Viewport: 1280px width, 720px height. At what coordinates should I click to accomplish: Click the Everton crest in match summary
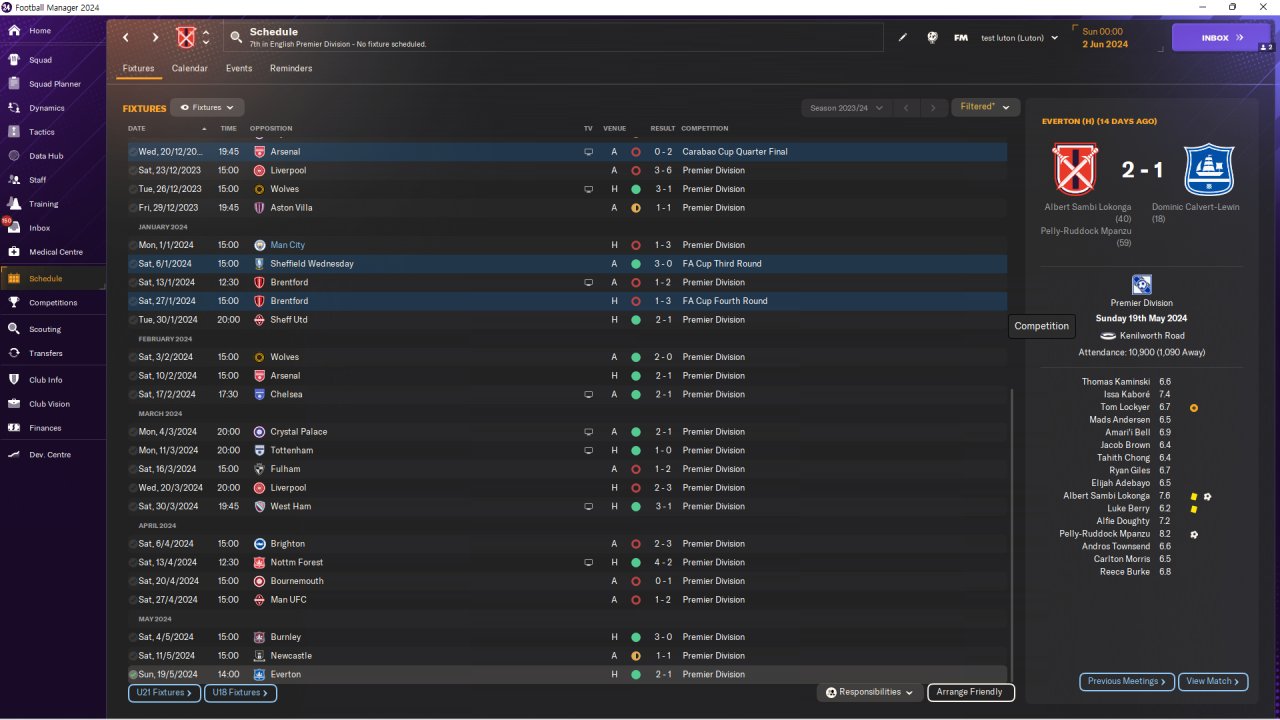click(x=1208, y=169)
